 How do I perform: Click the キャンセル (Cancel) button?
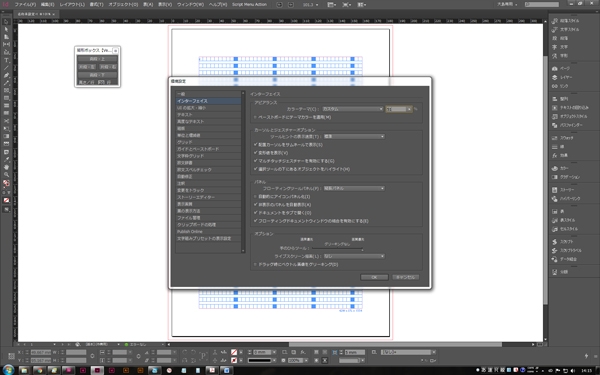(406, 277)
